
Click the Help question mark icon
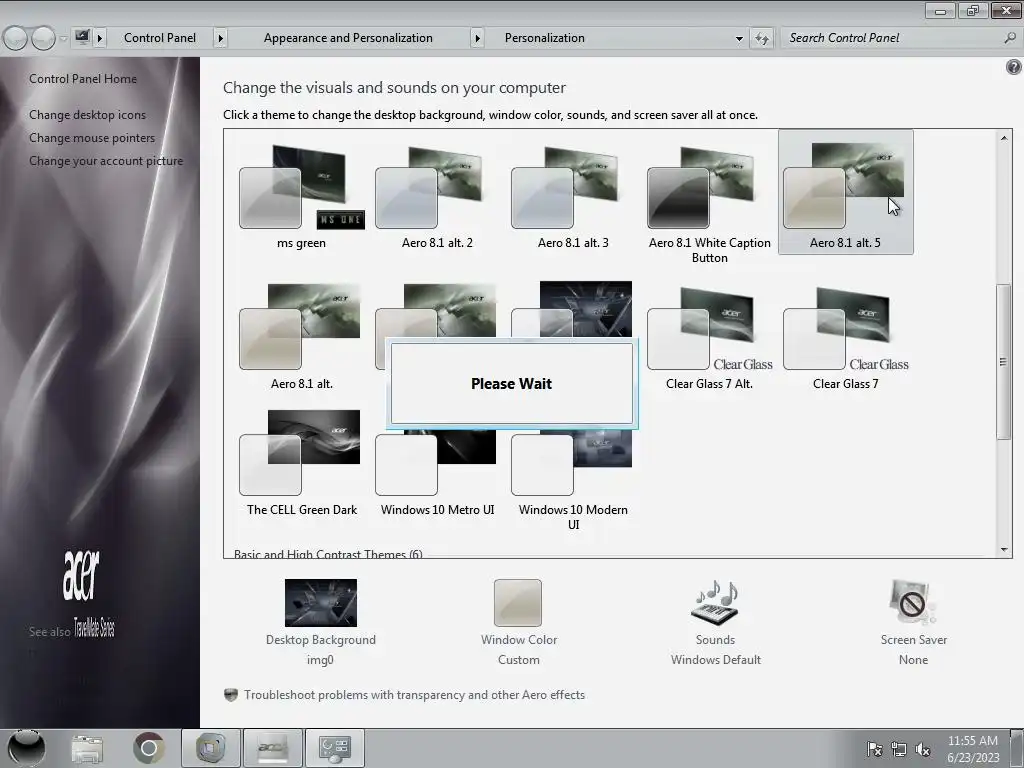pos(1014,67)
